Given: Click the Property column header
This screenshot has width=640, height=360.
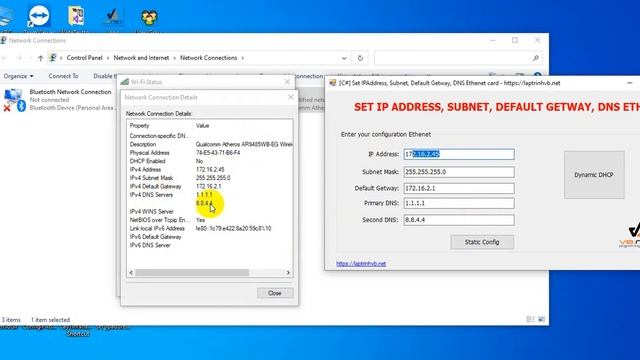Looking at the screenshot, I should tap(140, 126).
